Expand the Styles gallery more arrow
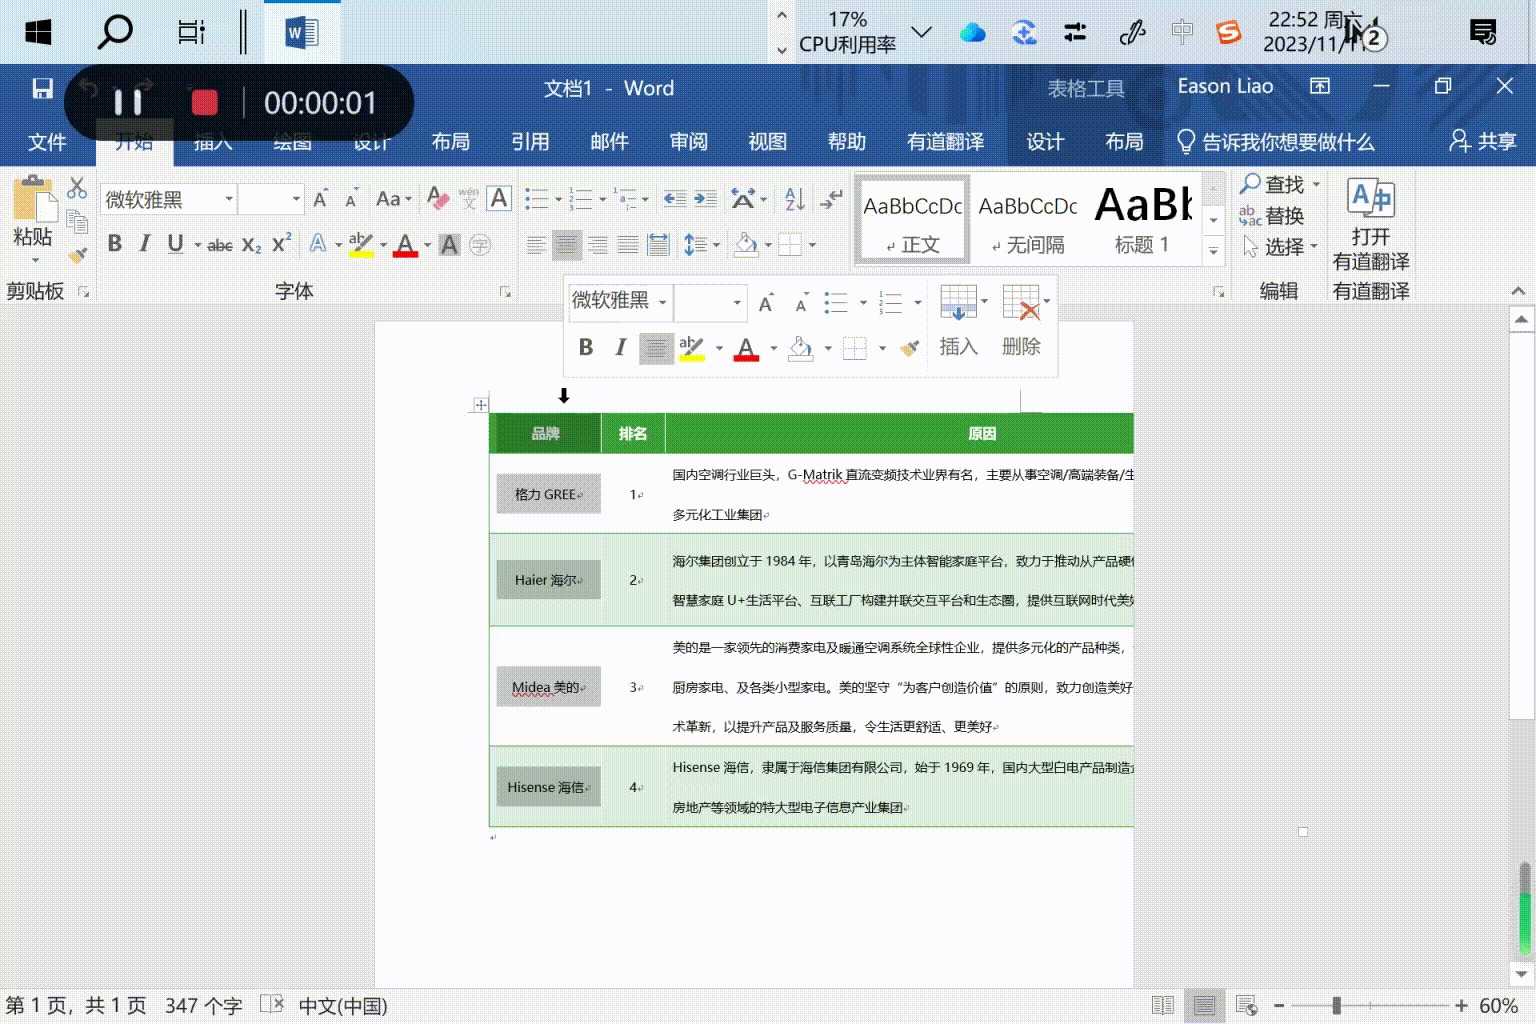 tap(1214, 251)
